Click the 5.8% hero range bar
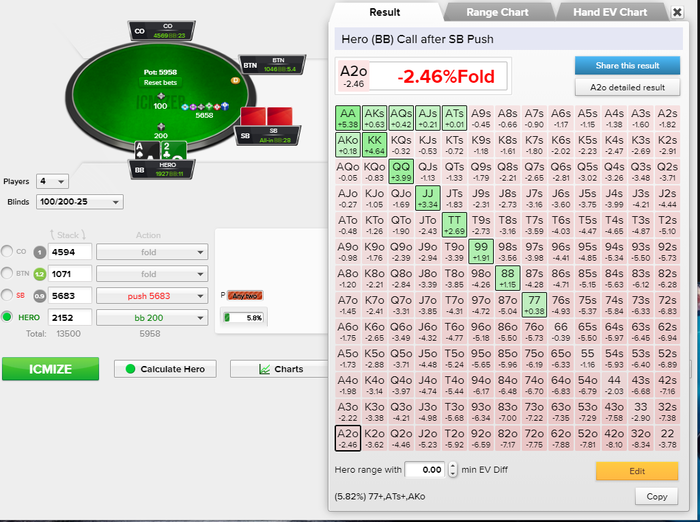Screen dimensions: 700x522 (x=244, y=317)
